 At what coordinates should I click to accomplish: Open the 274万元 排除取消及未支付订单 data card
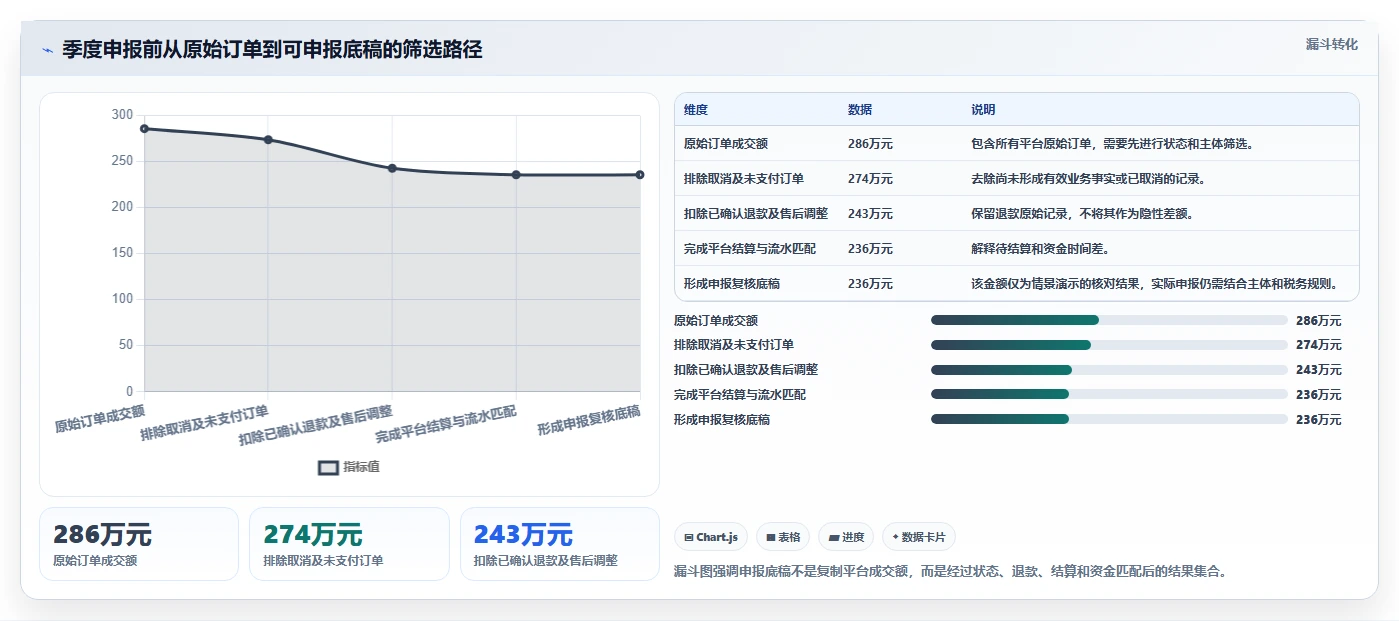(x=349, y=544)
